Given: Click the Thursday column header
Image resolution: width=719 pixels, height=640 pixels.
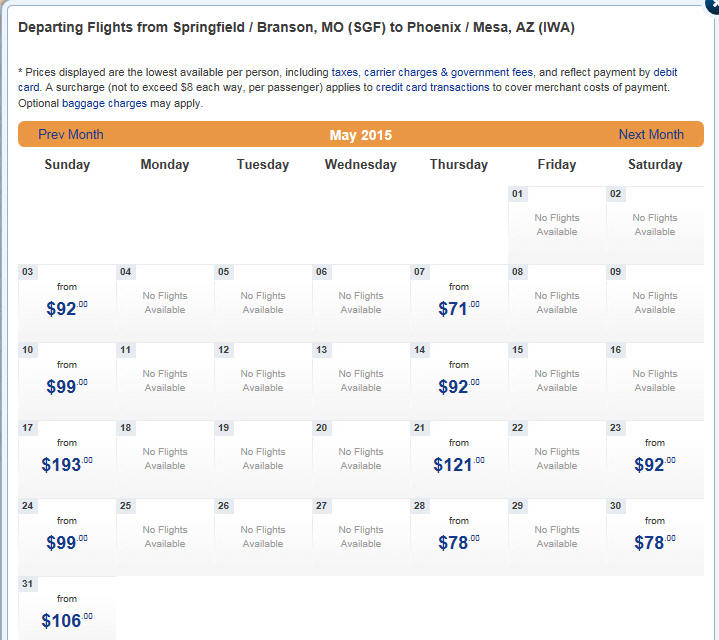Looking at the screenshot, I should click(458, 164).
